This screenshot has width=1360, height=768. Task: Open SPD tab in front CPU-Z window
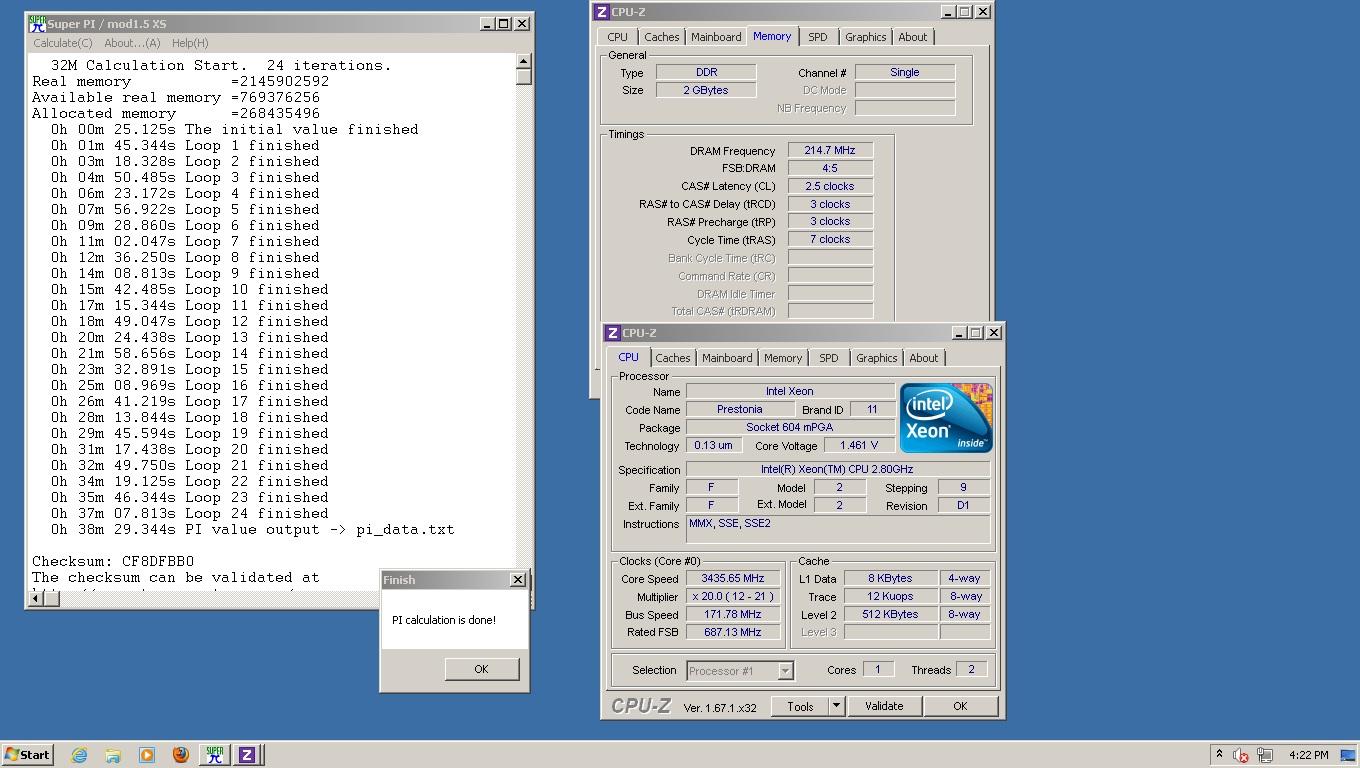tap(829, 358)
